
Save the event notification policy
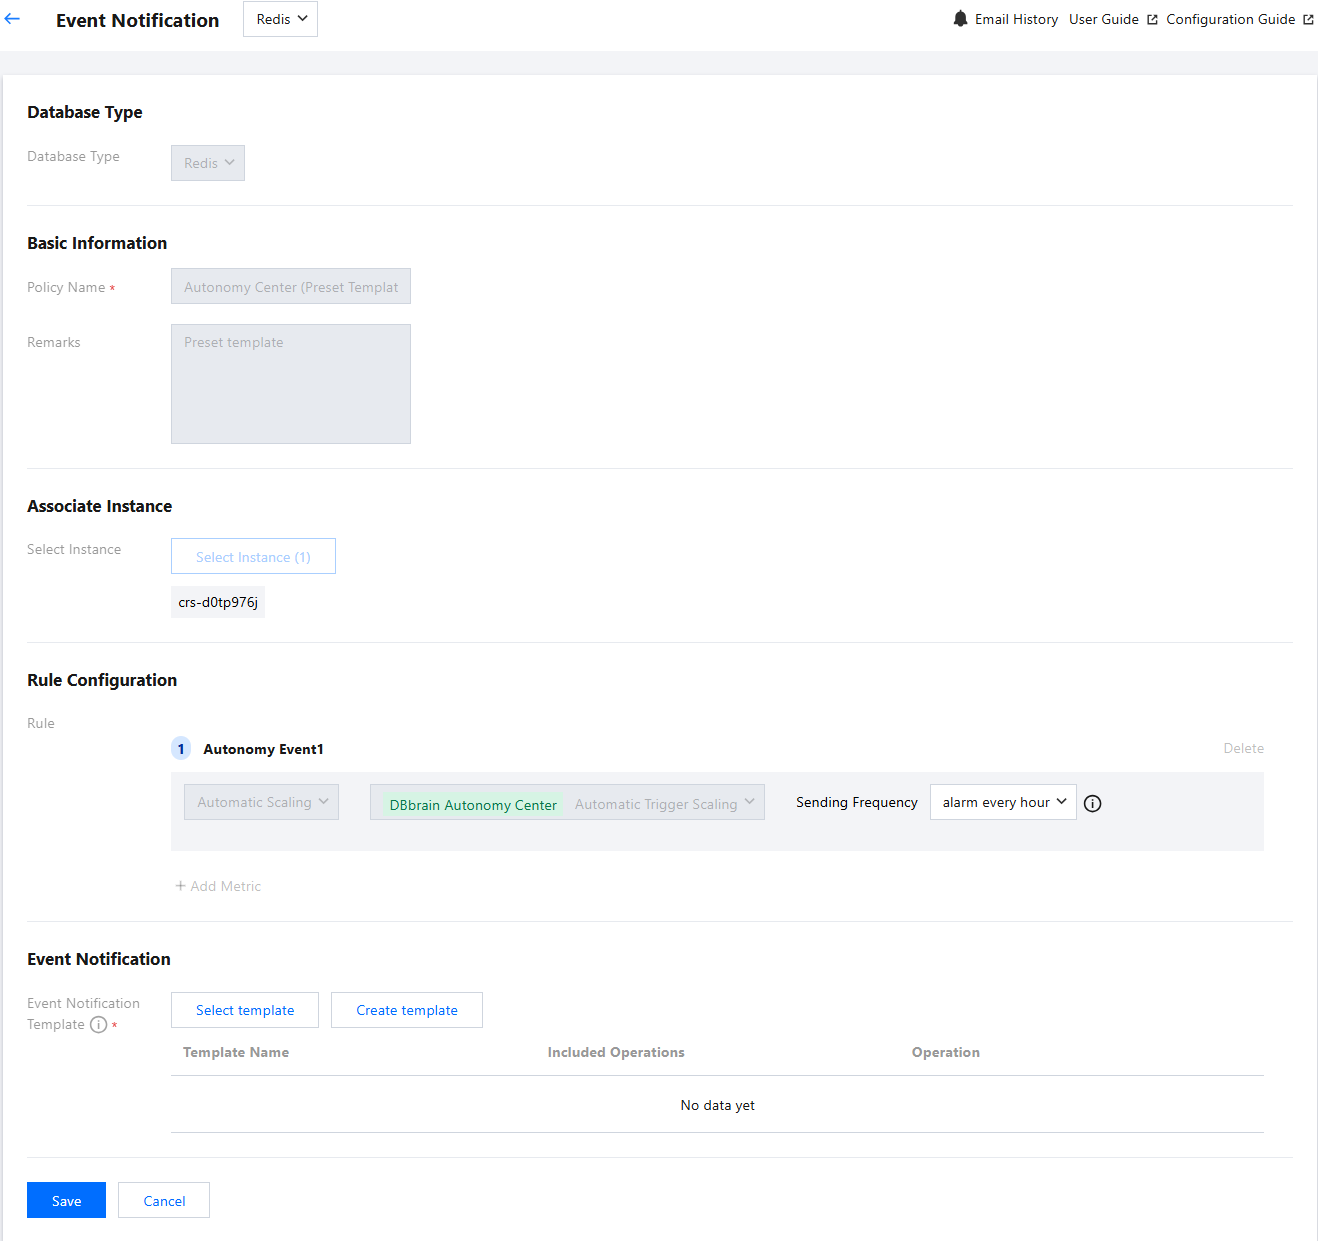click(66, 1200)
